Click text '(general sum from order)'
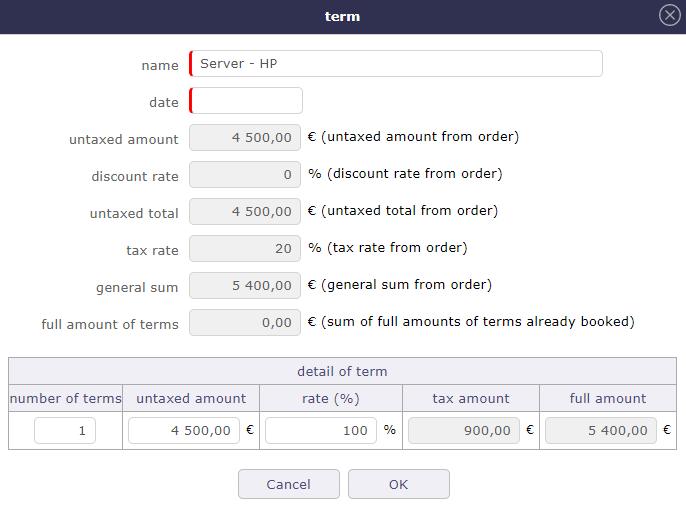This screenshot has height=510, width=686. pyautogui.click(x=406, y=285)
